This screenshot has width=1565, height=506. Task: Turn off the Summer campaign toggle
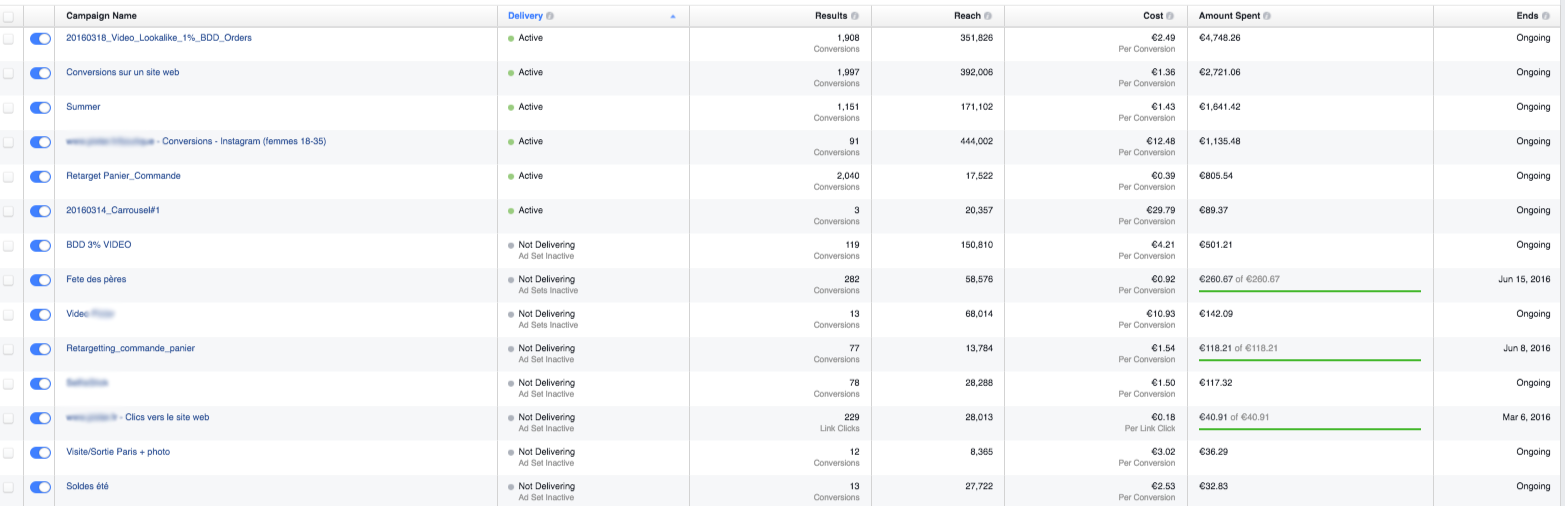41,107
